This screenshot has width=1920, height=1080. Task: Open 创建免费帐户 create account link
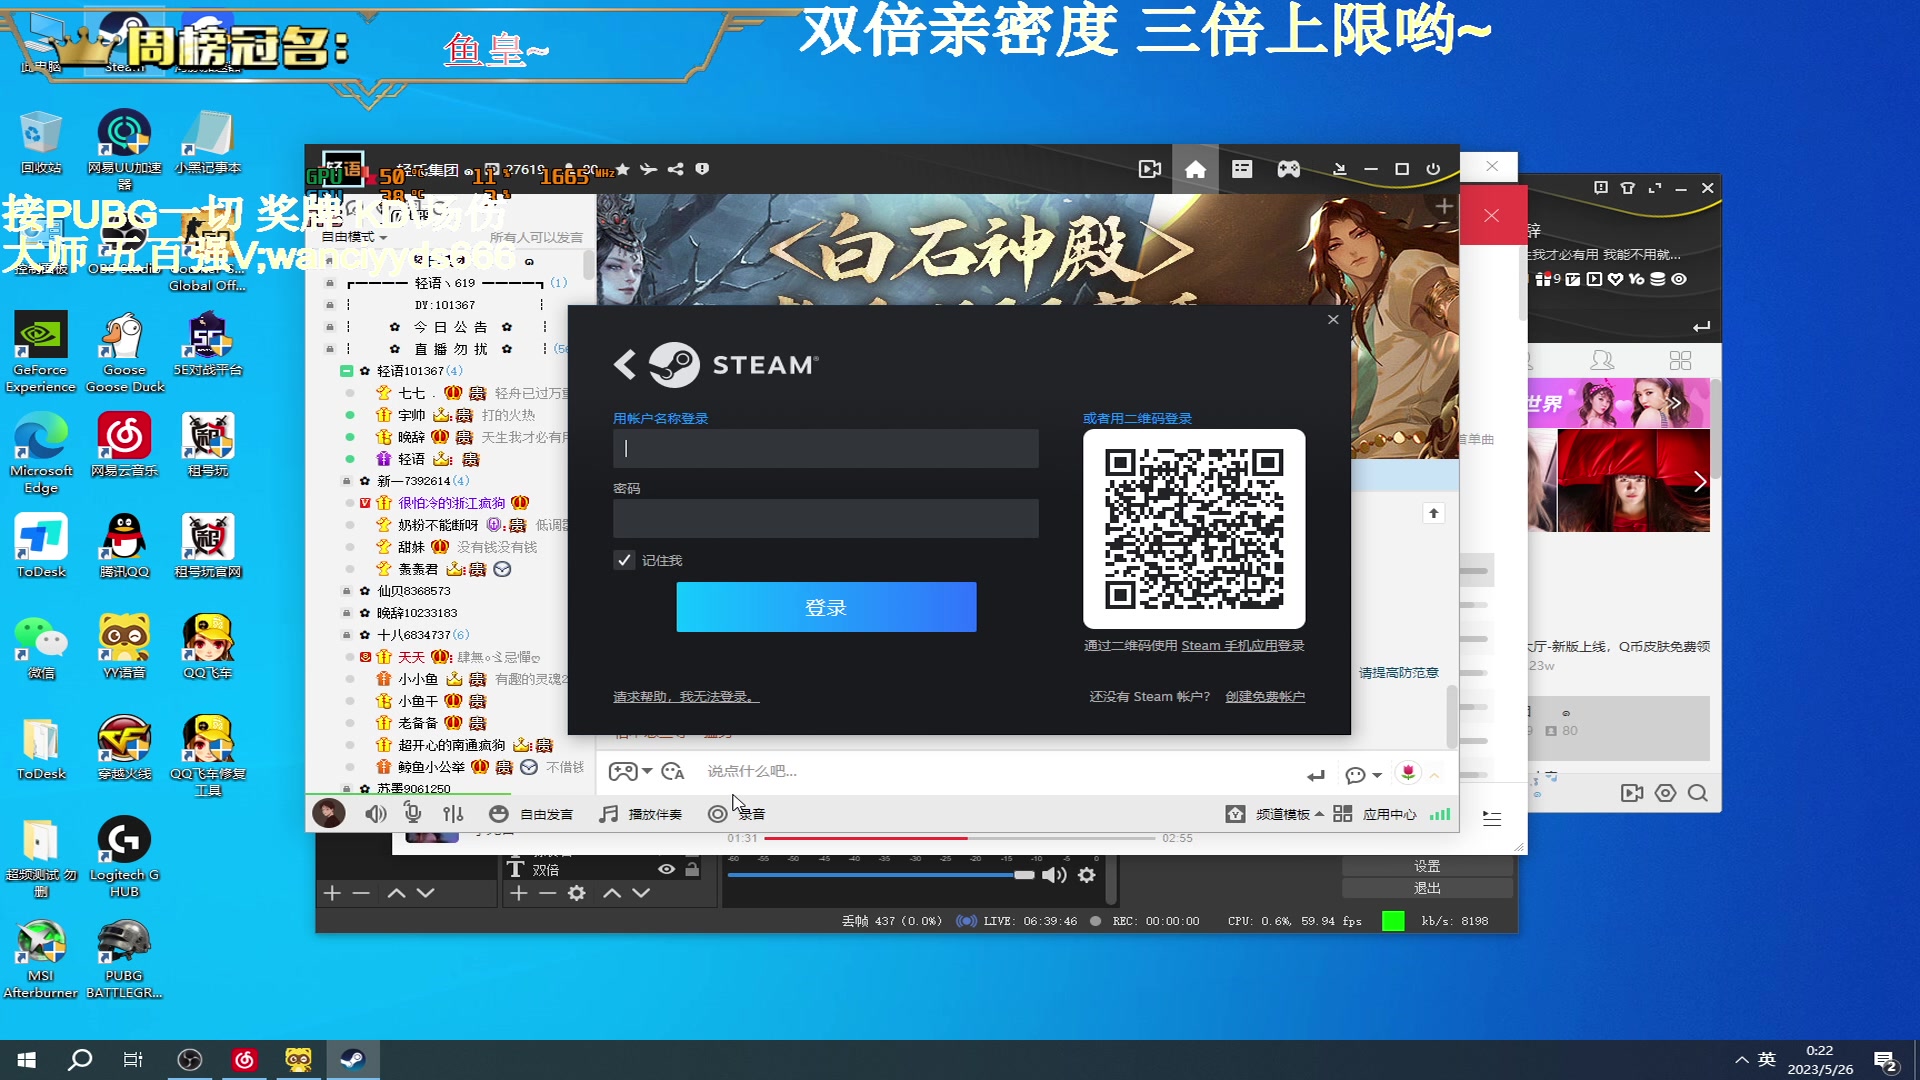(x=1265, y=696)
